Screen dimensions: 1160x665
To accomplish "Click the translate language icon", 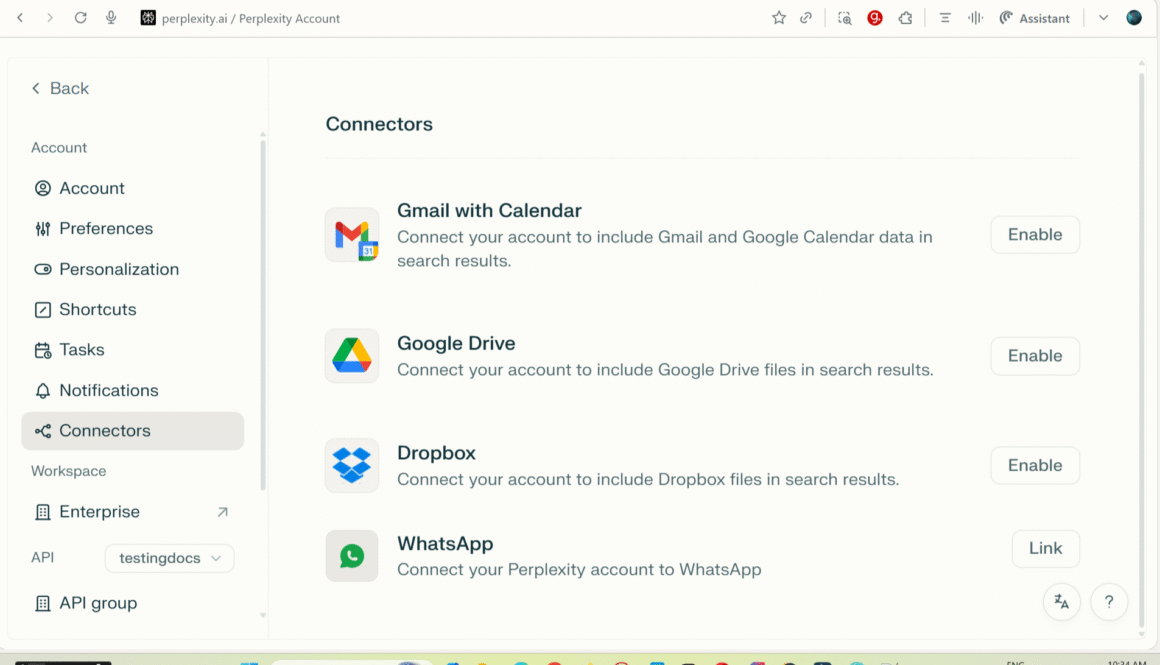I will [x=1061, y=602].
